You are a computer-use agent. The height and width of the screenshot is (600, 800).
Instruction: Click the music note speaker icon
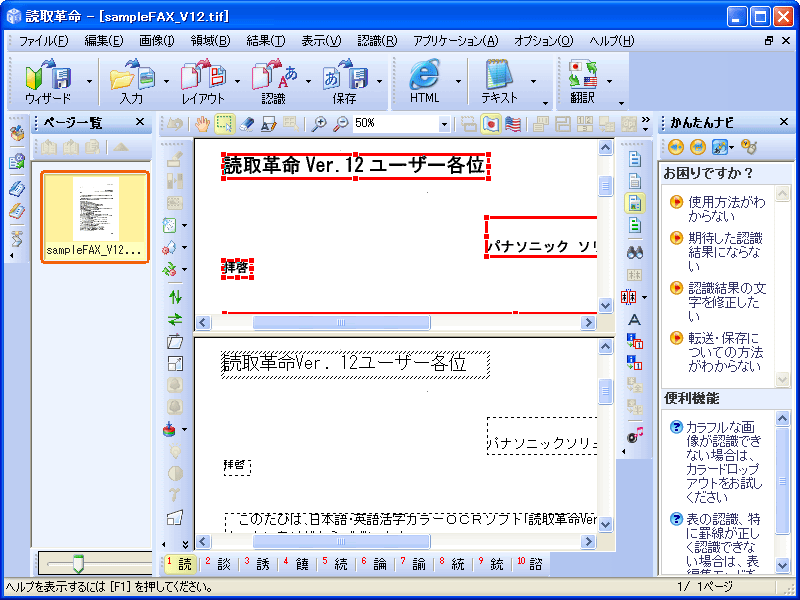(x=635, y=435)
